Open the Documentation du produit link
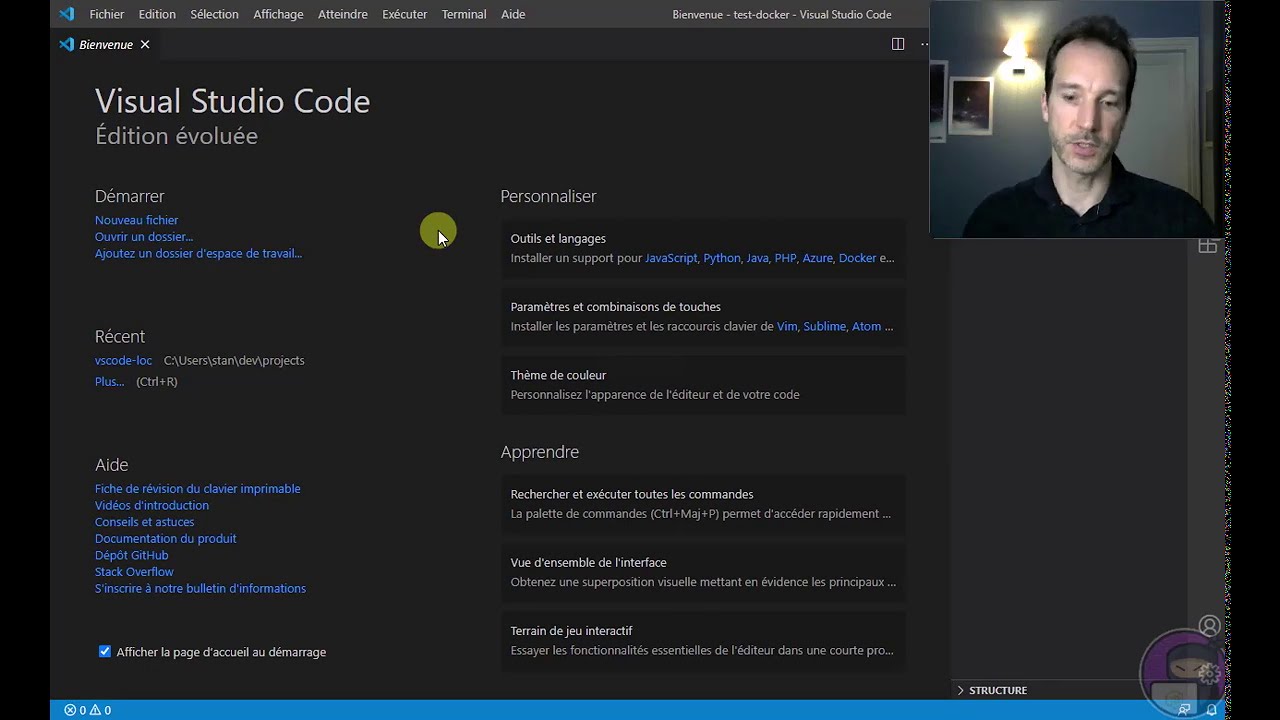Viewport: 1280px width, 720px height. click(166, 538)
